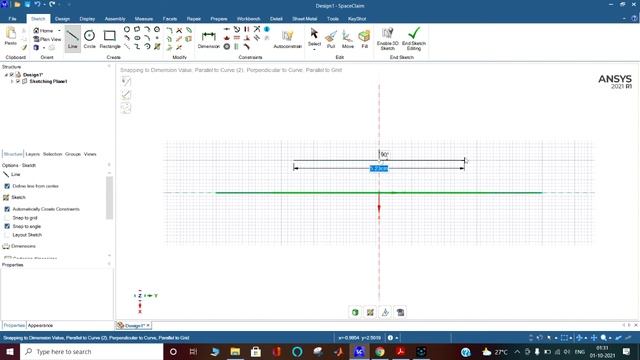Viewport: 640px width, 360px height.
Task: Click Windows Start button
Action: (10, 352)
